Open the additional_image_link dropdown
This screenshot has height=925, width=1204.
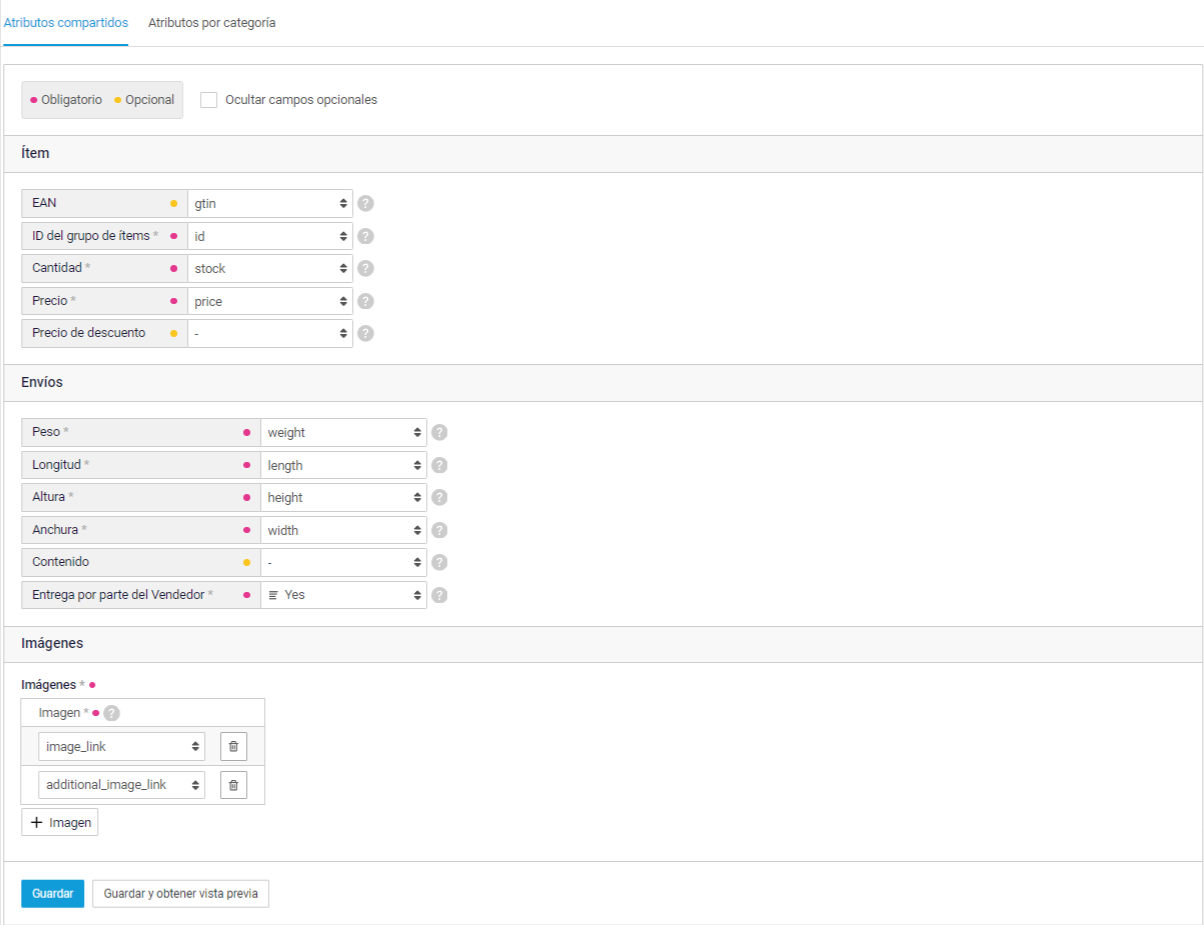122,785
